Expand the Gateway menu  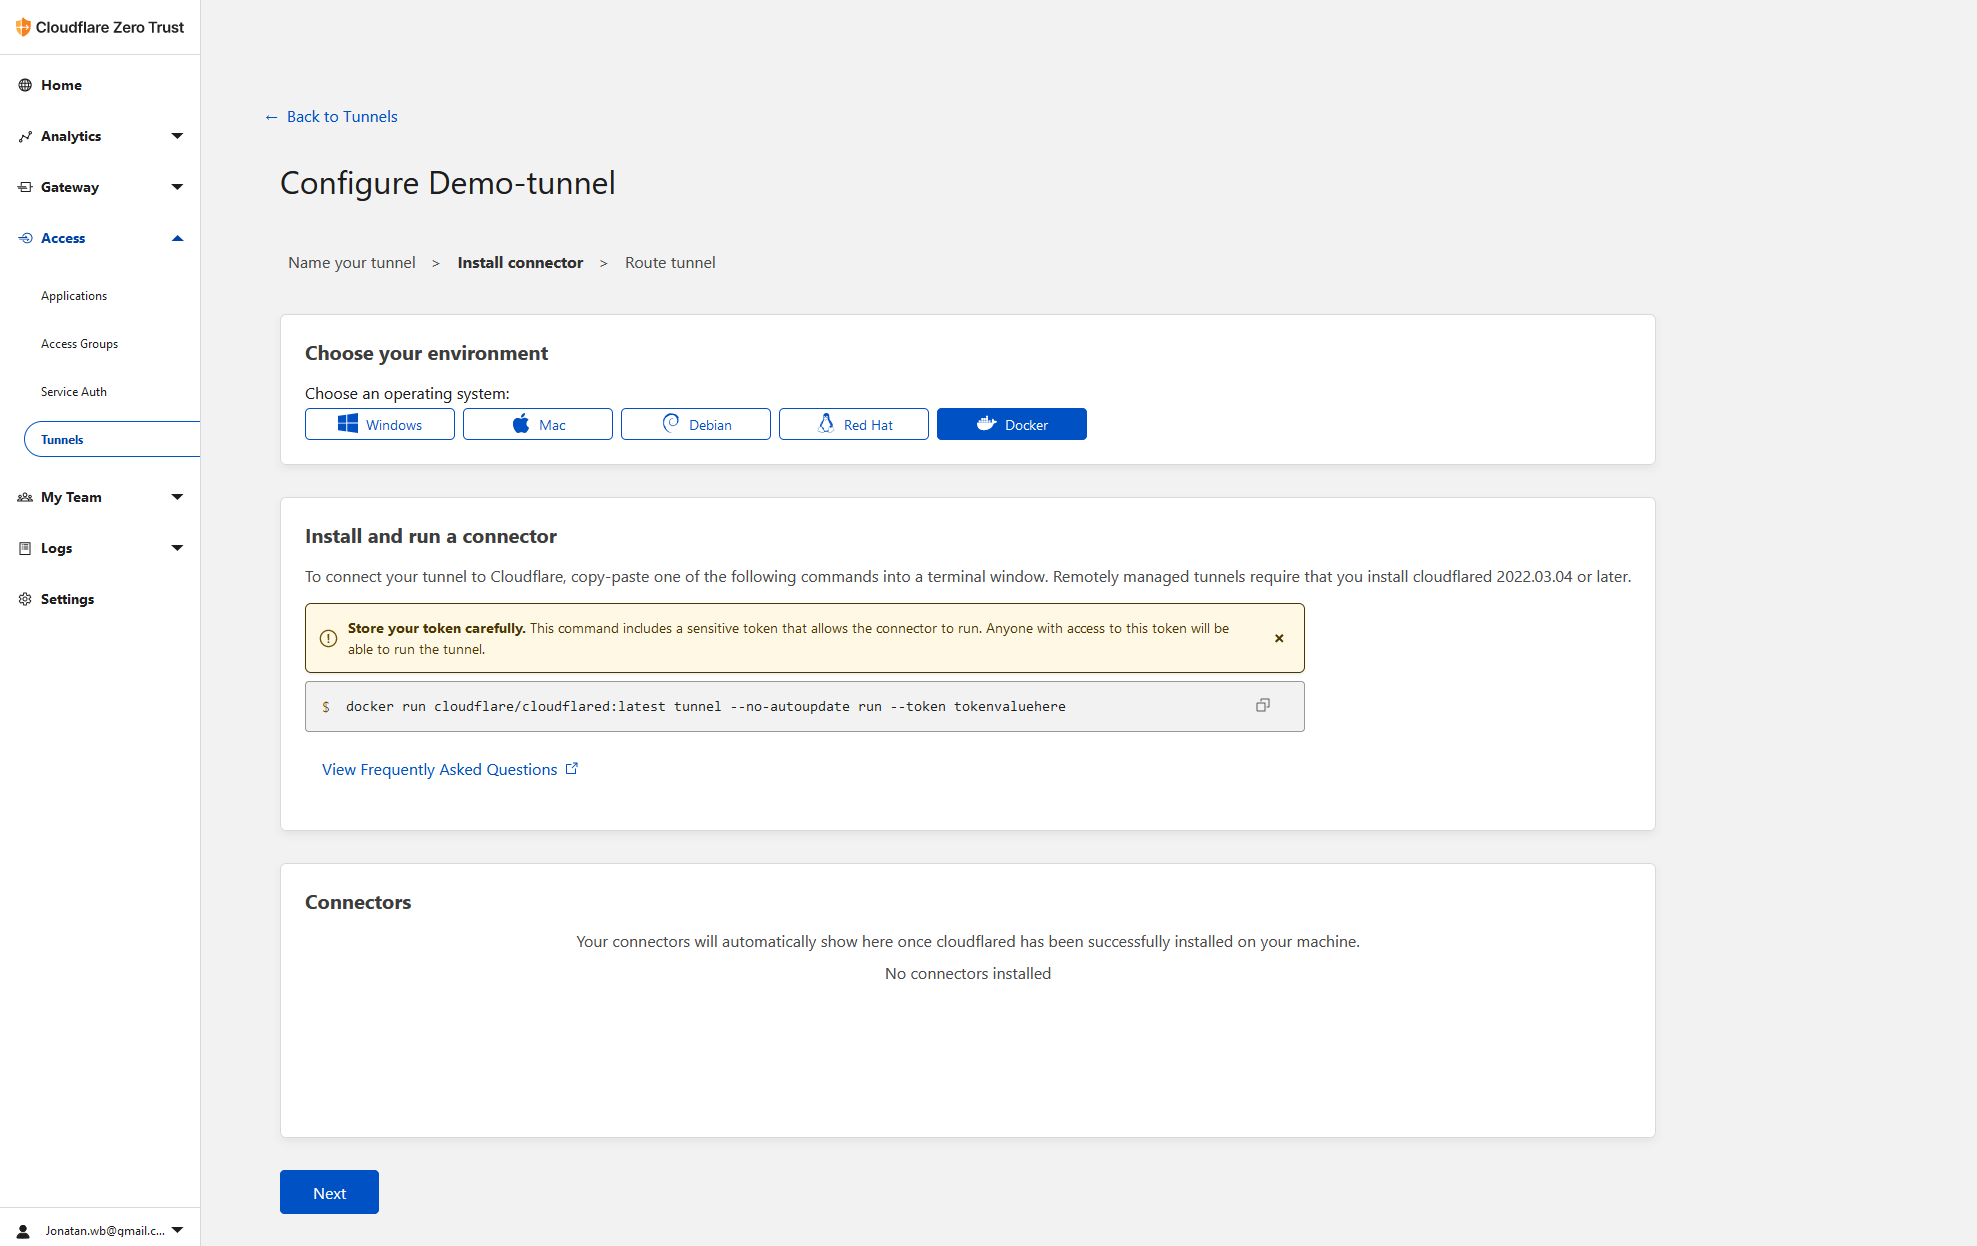[x=177, y=187]
